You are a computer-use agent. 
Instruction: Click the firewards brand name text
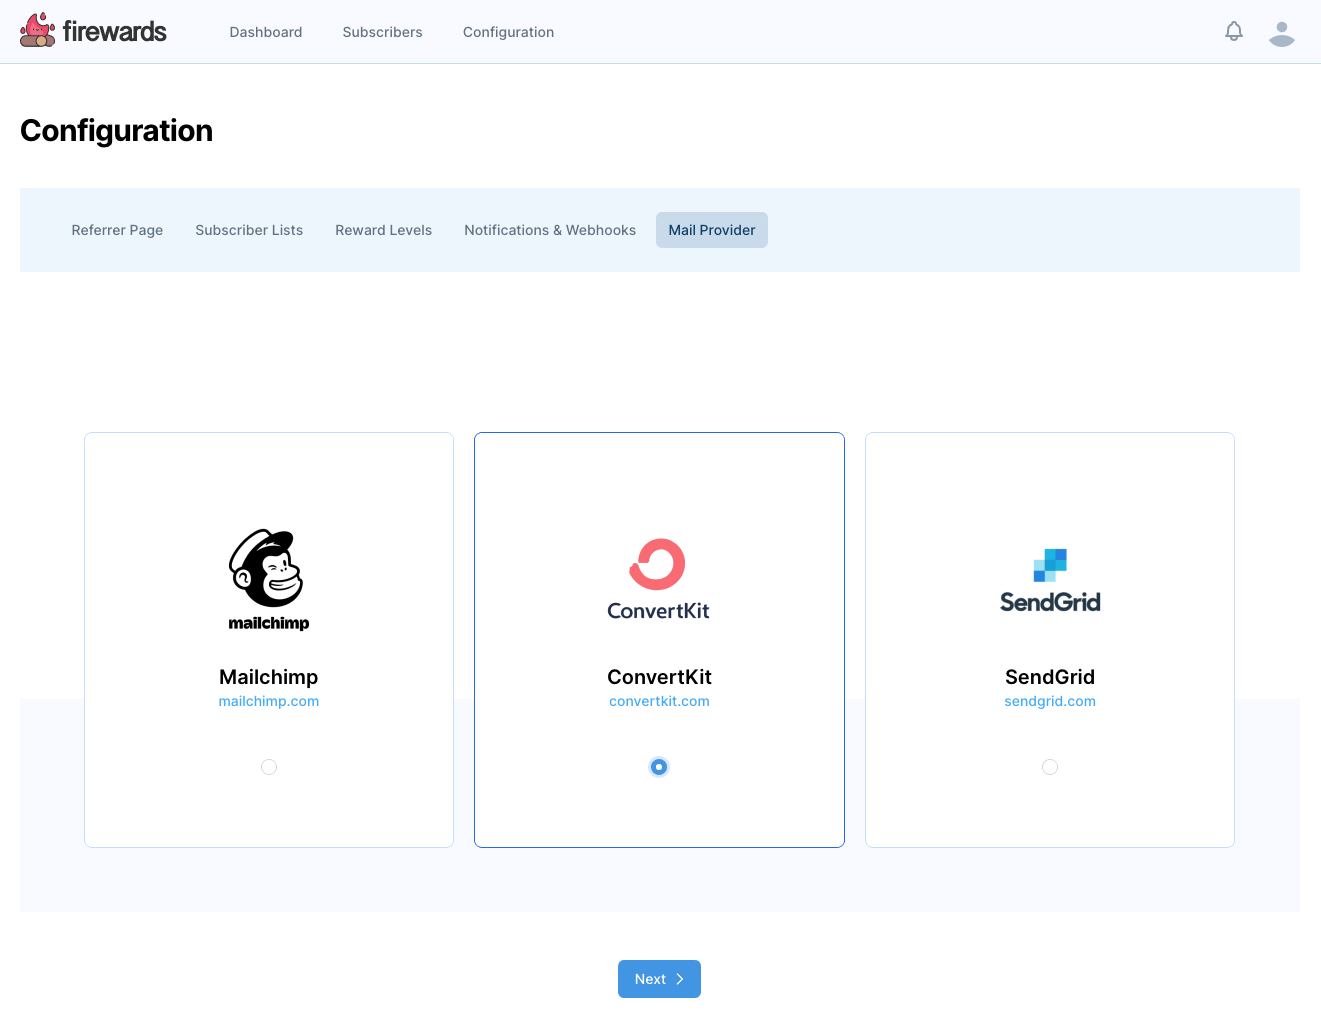[x=114, y=31]
